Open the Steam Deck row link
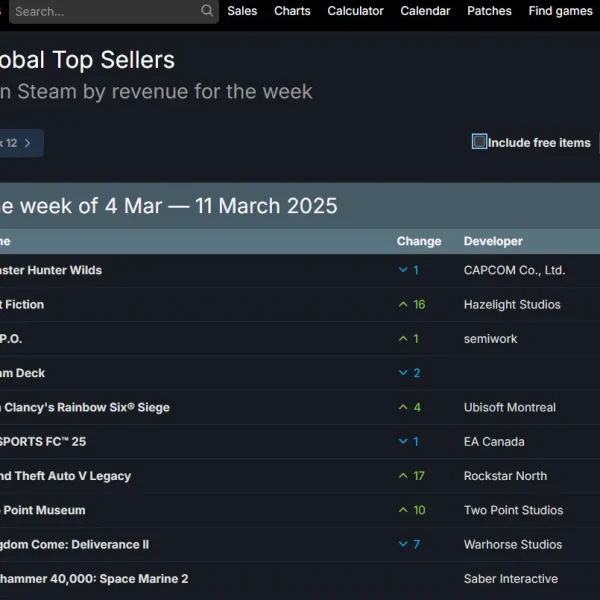 23,373
